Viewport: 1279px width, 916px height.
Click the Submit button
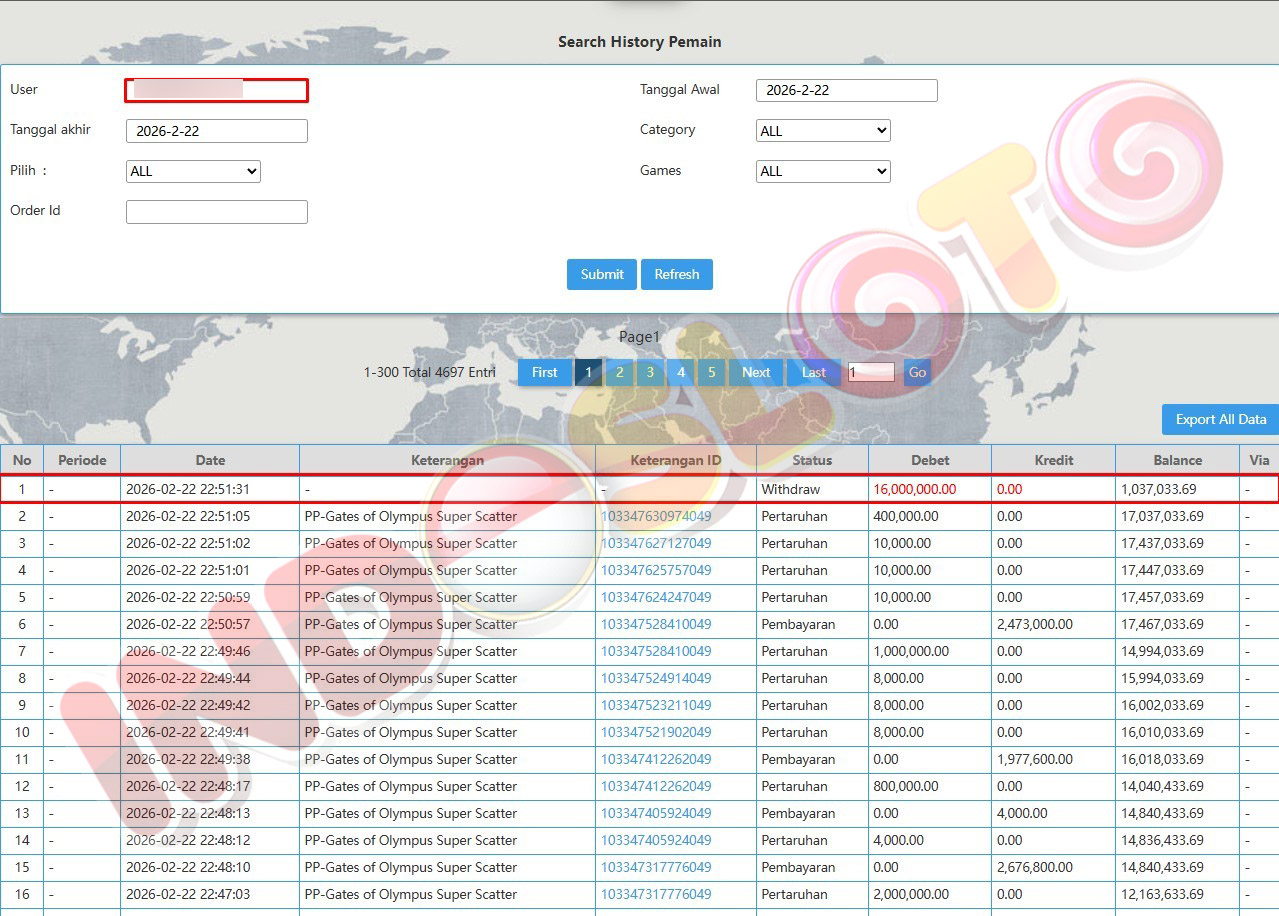[601, 274]
